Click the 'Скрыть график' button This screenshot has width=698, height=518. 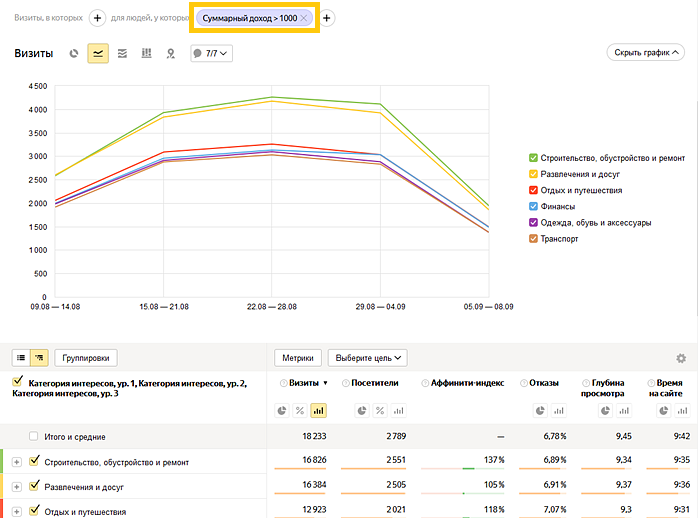(649, 53)
